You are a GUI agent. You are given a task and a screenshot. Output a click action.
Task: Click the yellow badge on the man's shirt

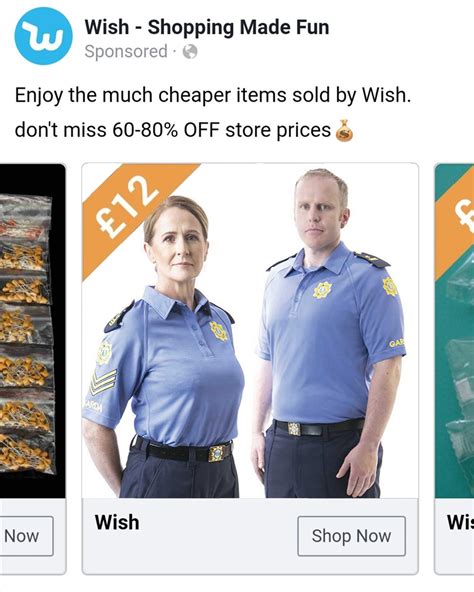click(x=322, y=290)
